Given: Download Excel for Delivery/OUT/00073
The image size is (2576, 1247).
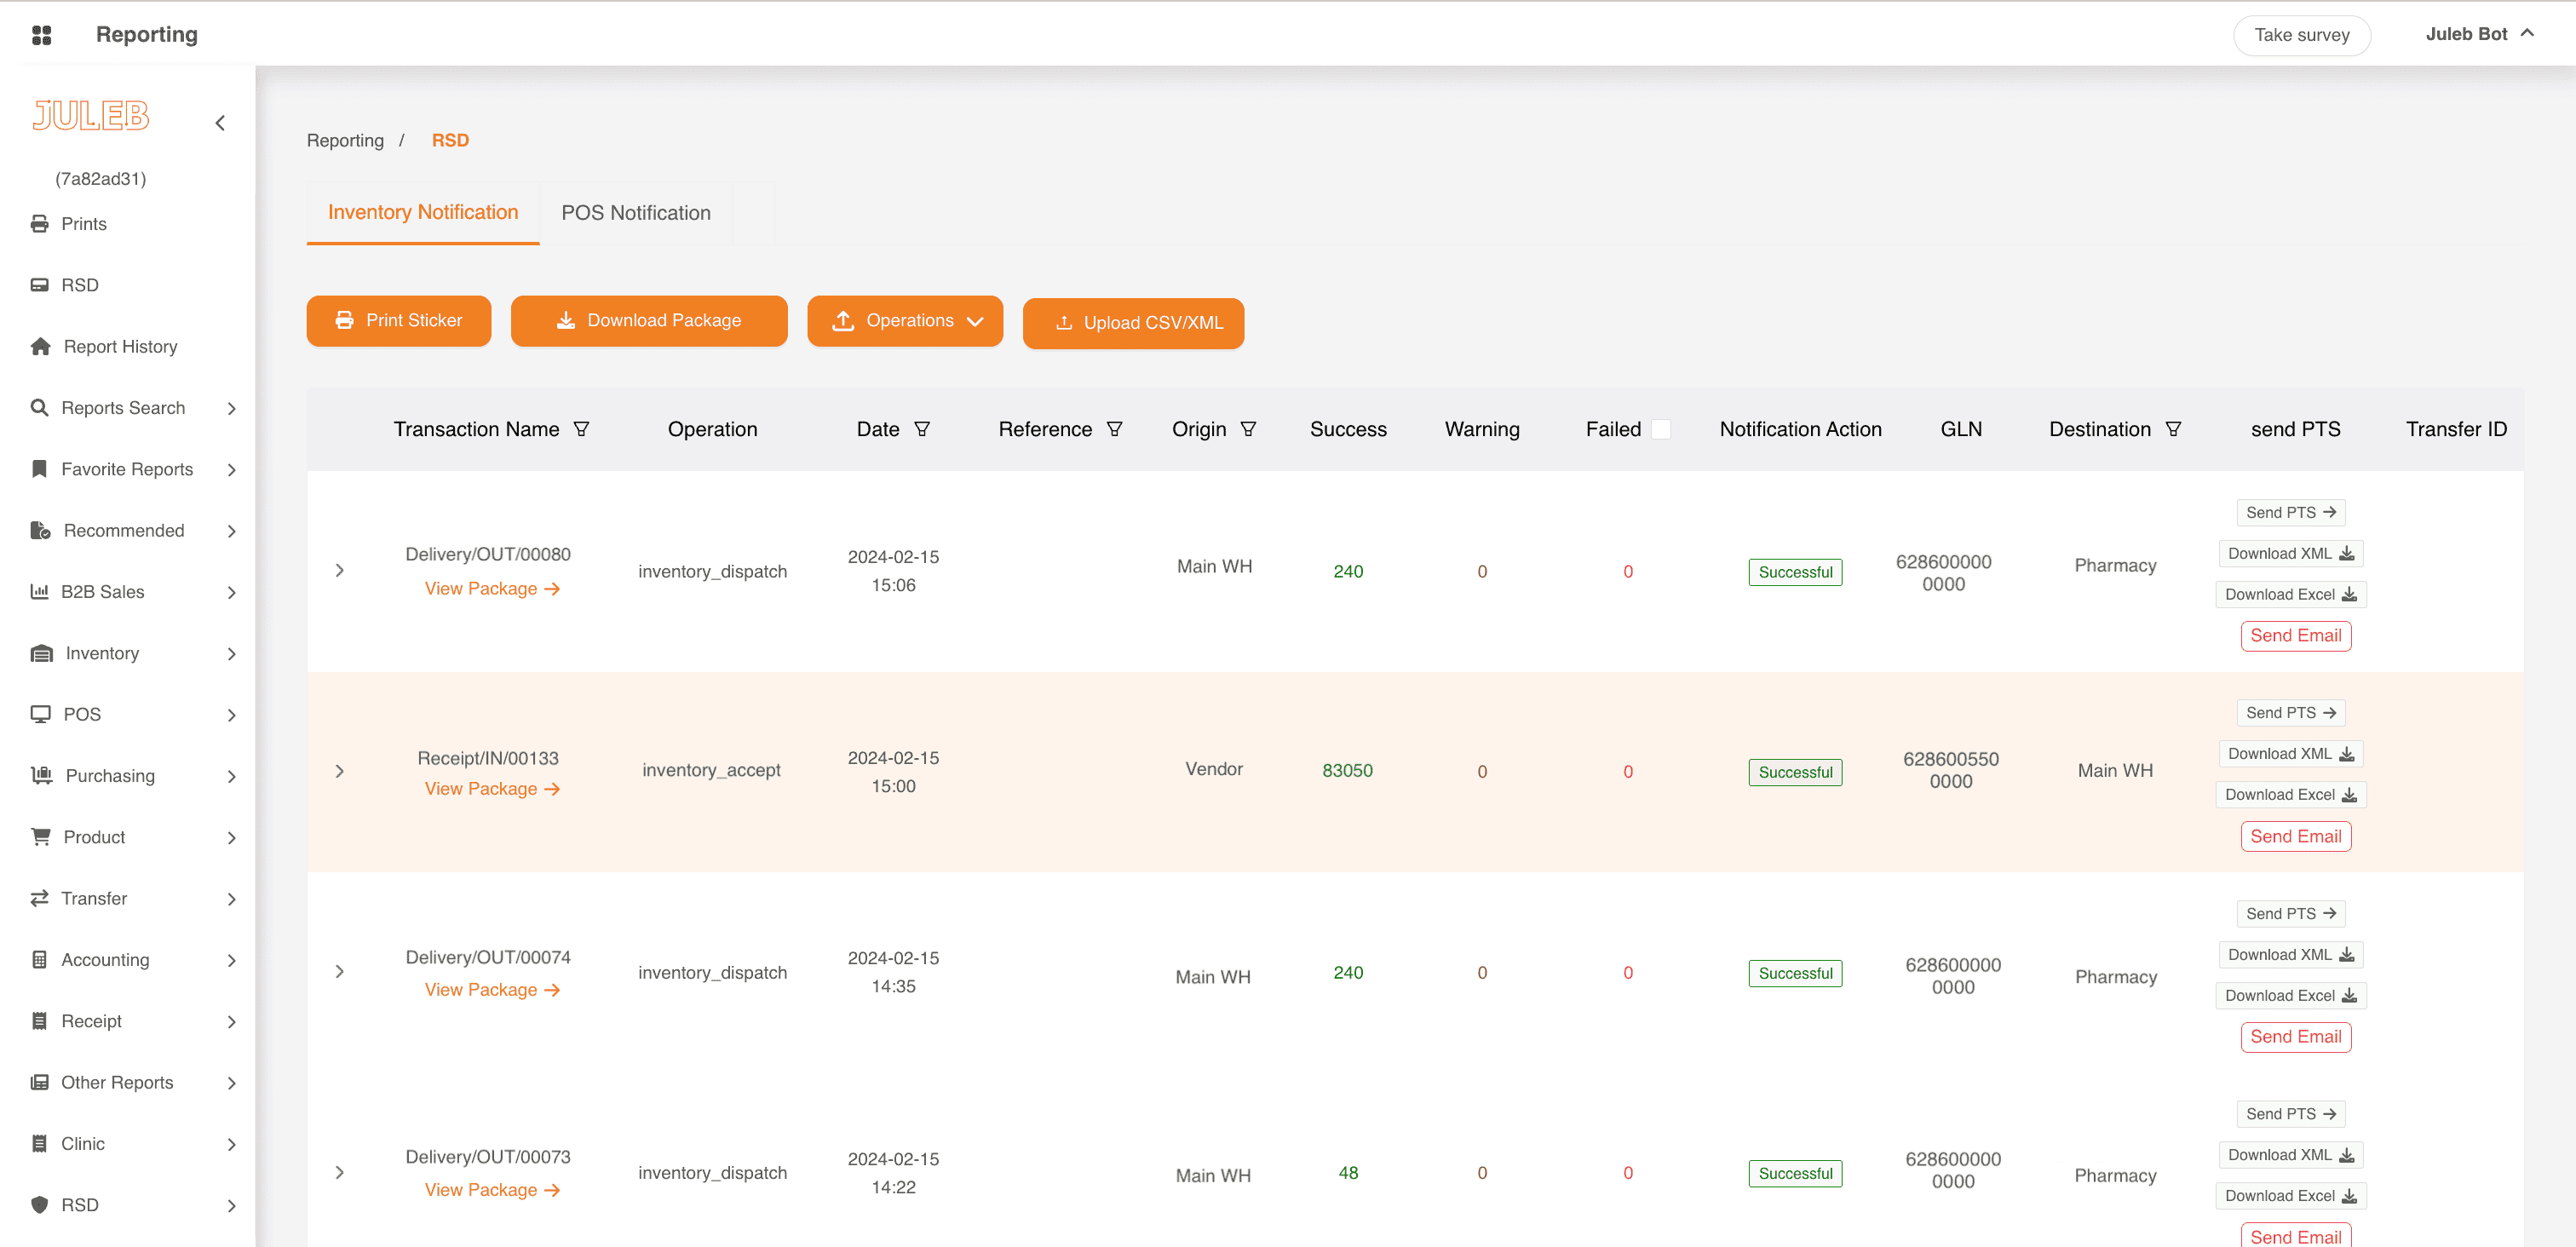Looking at the screenshot, I should [2291, 1195].
